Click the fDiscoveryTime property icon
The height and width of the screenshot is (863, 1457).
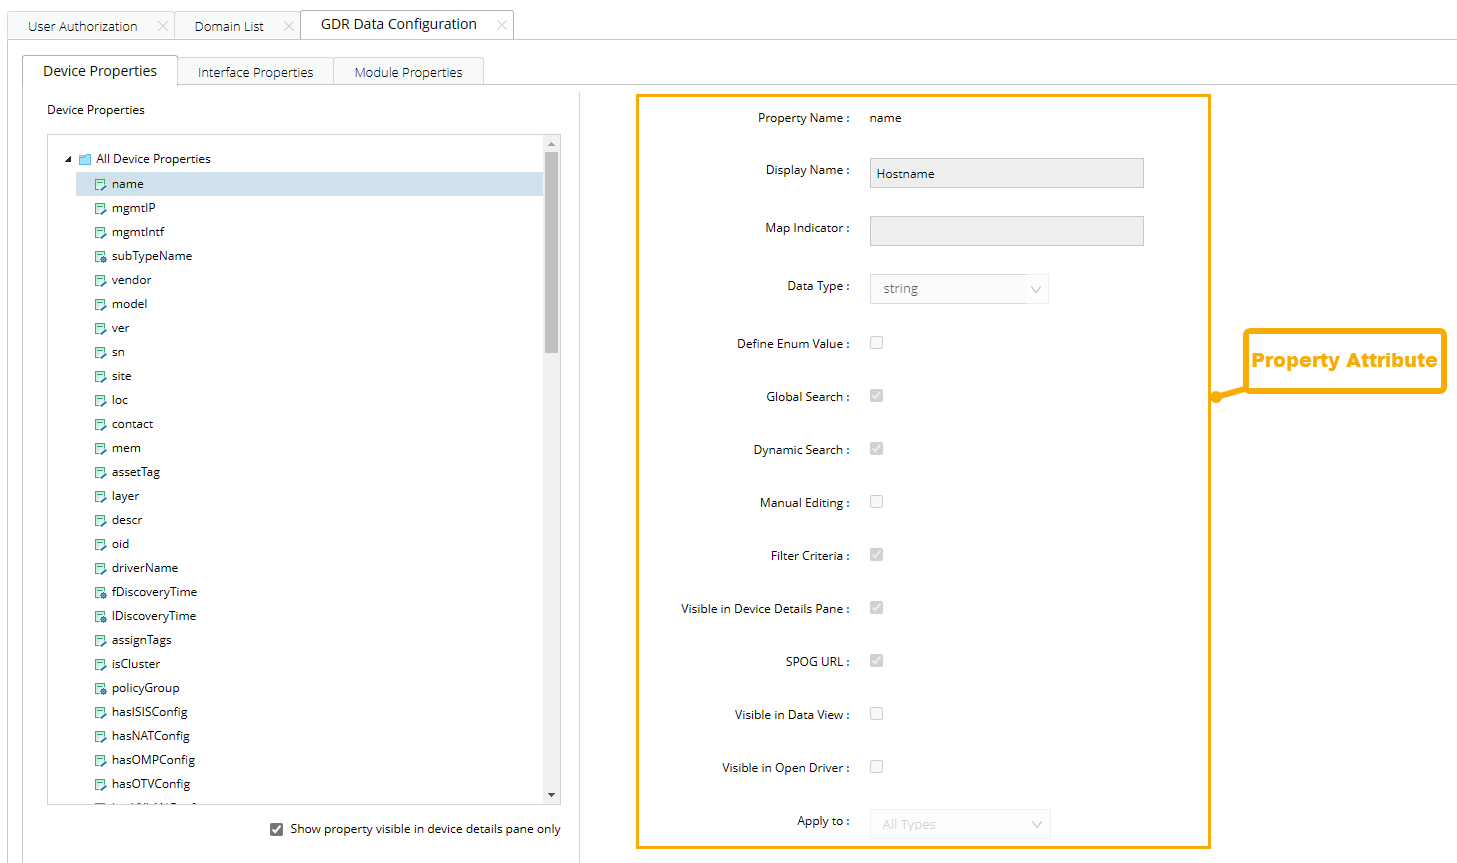(101, 591)
